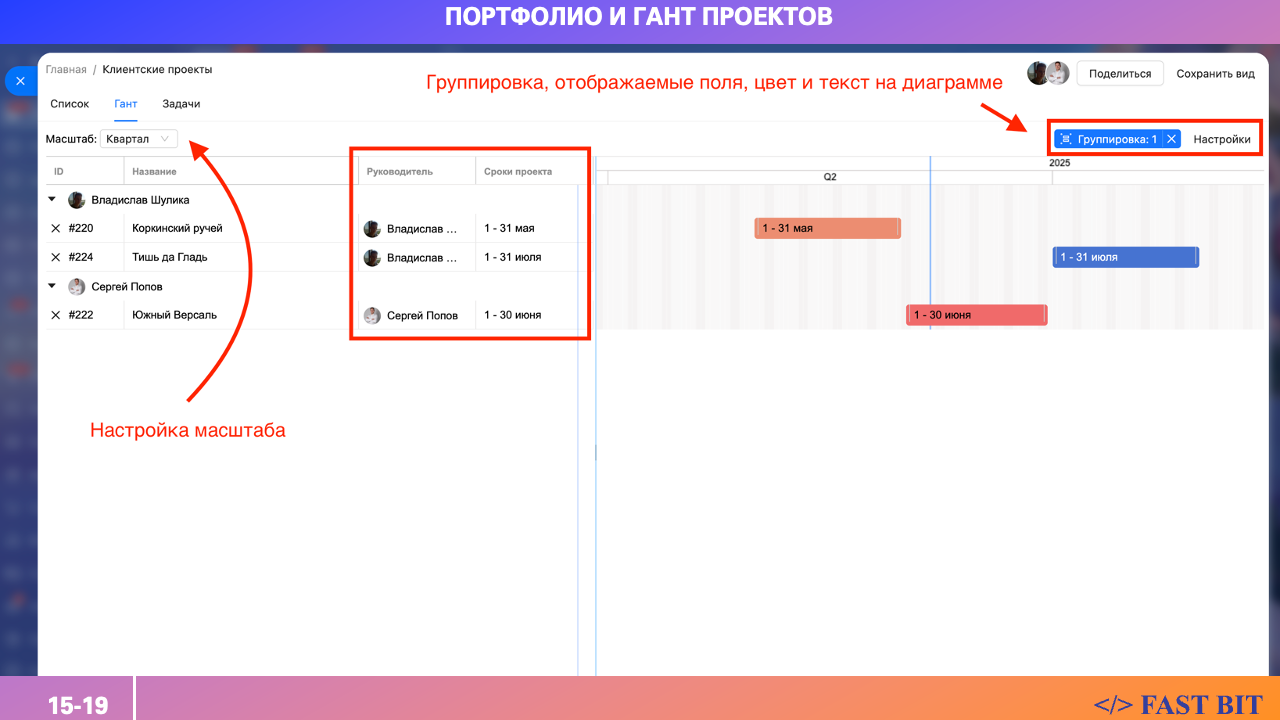
Task: Click the X icon on row #222
Action: click(56, 315)
